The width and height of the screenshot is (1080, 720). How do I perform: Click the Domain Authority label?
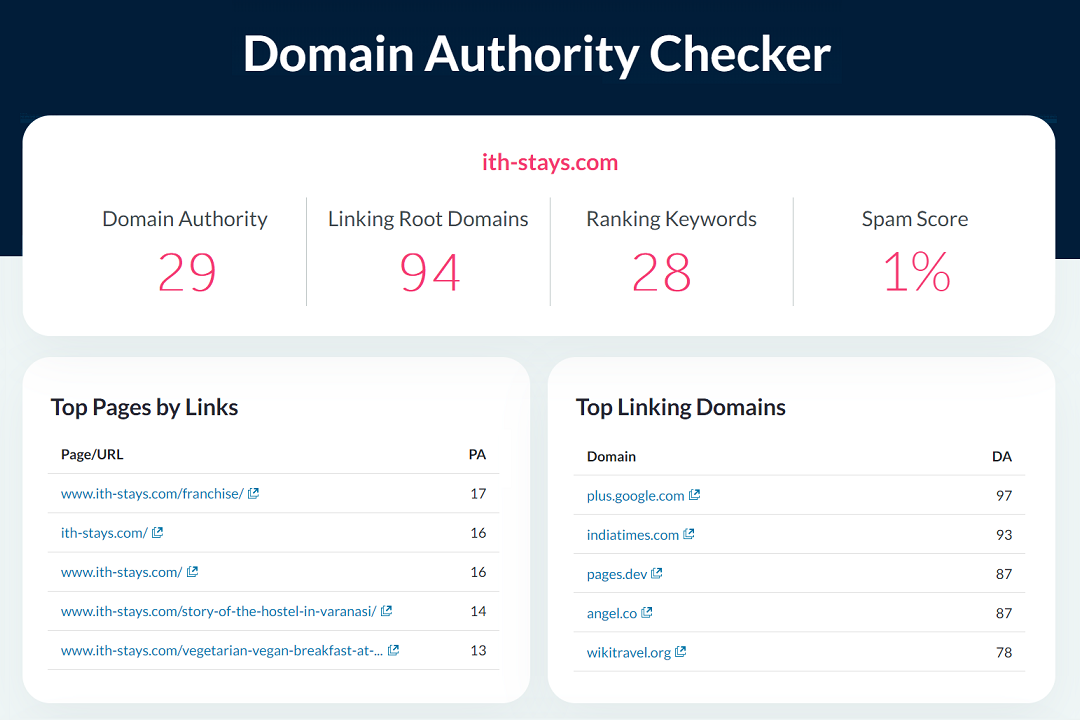coord(185,219)
